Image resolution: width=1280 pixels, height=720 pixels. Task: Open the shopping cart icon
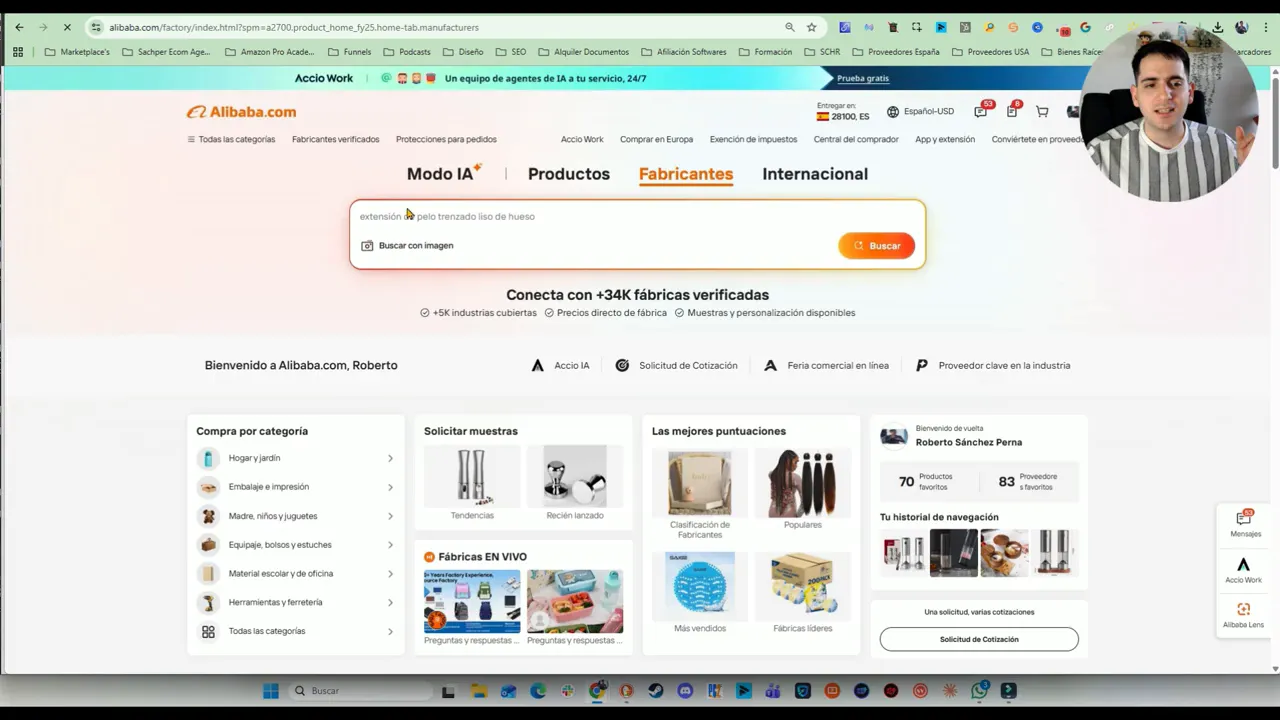point(1042,112)
